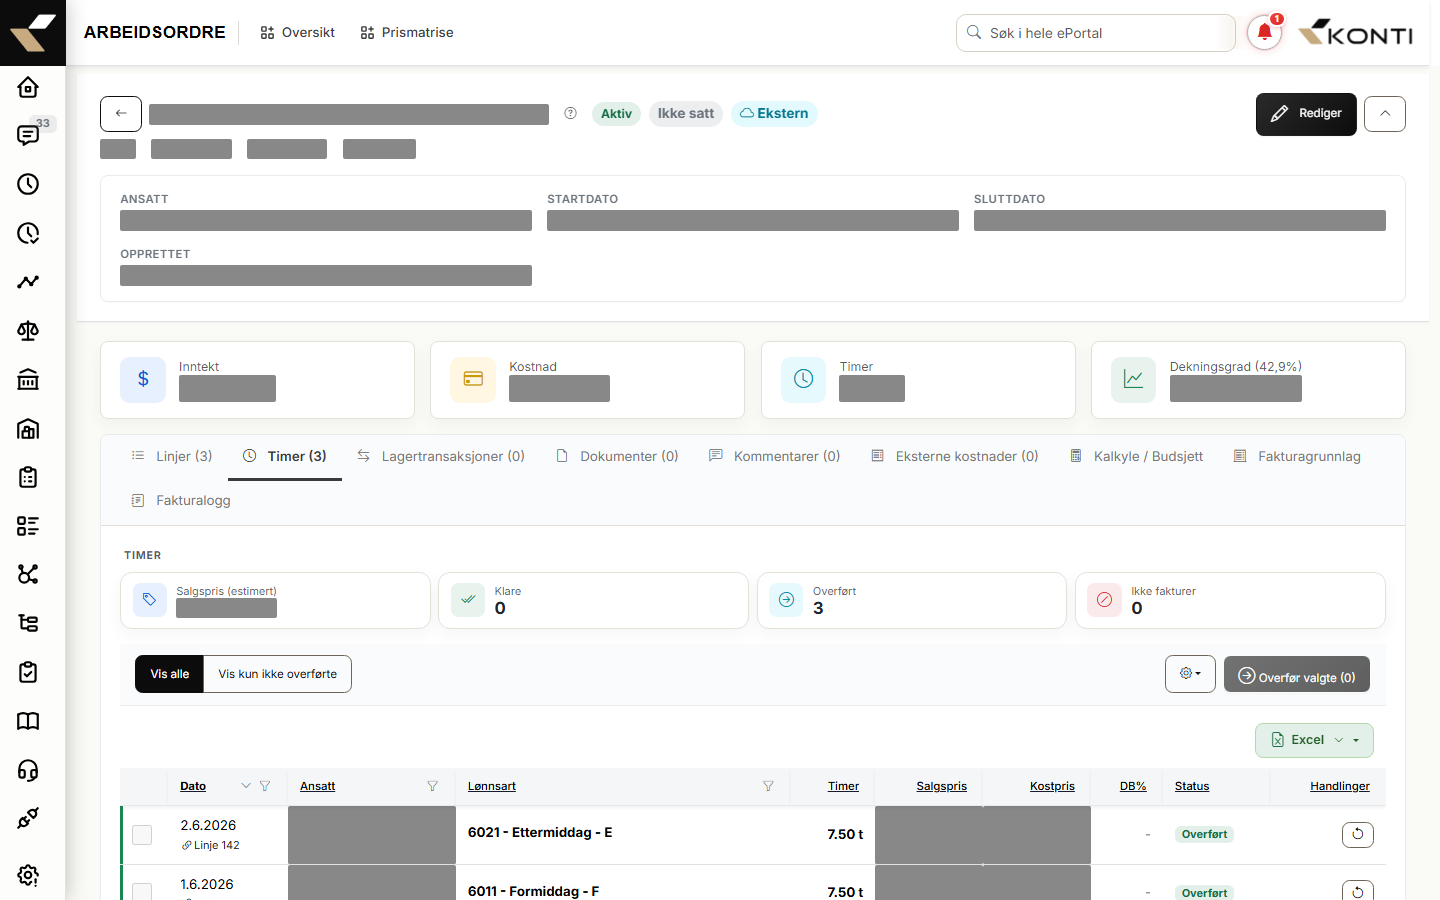
Task: Open the task list icon in the sidebar
Action: 28,526
